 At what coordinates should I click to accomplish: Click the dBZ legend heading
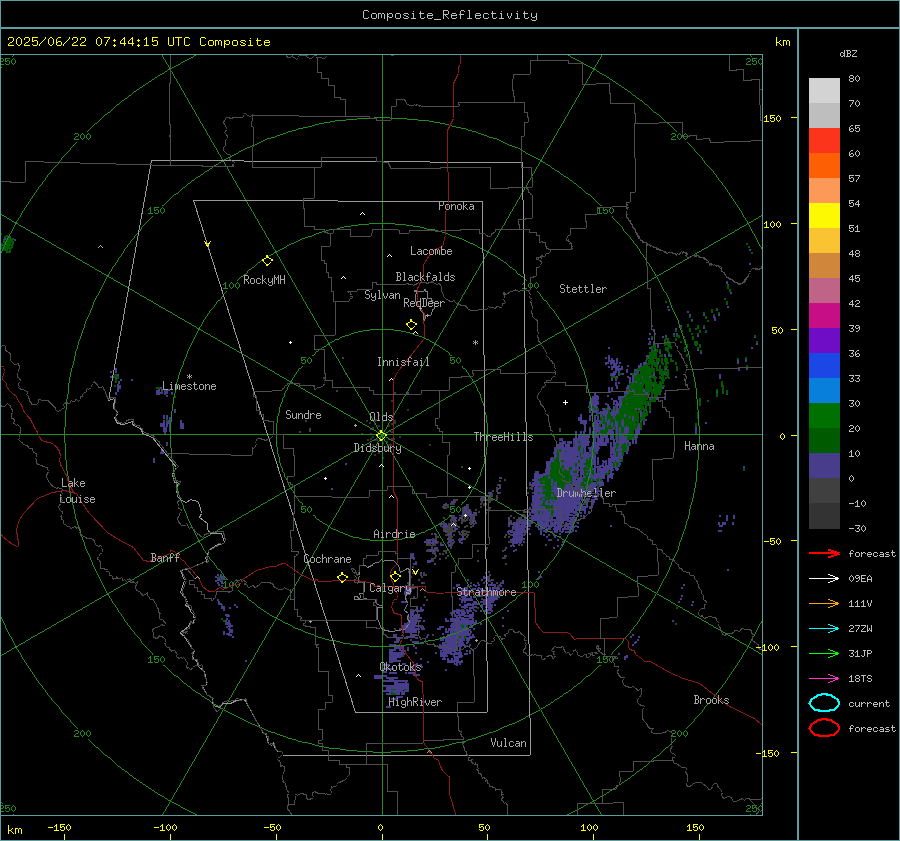[x=848, y=53]
